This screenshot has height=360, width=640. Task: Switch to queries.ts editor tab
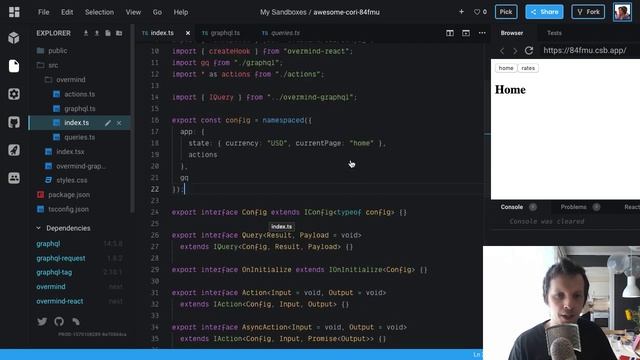click(285, 33)
